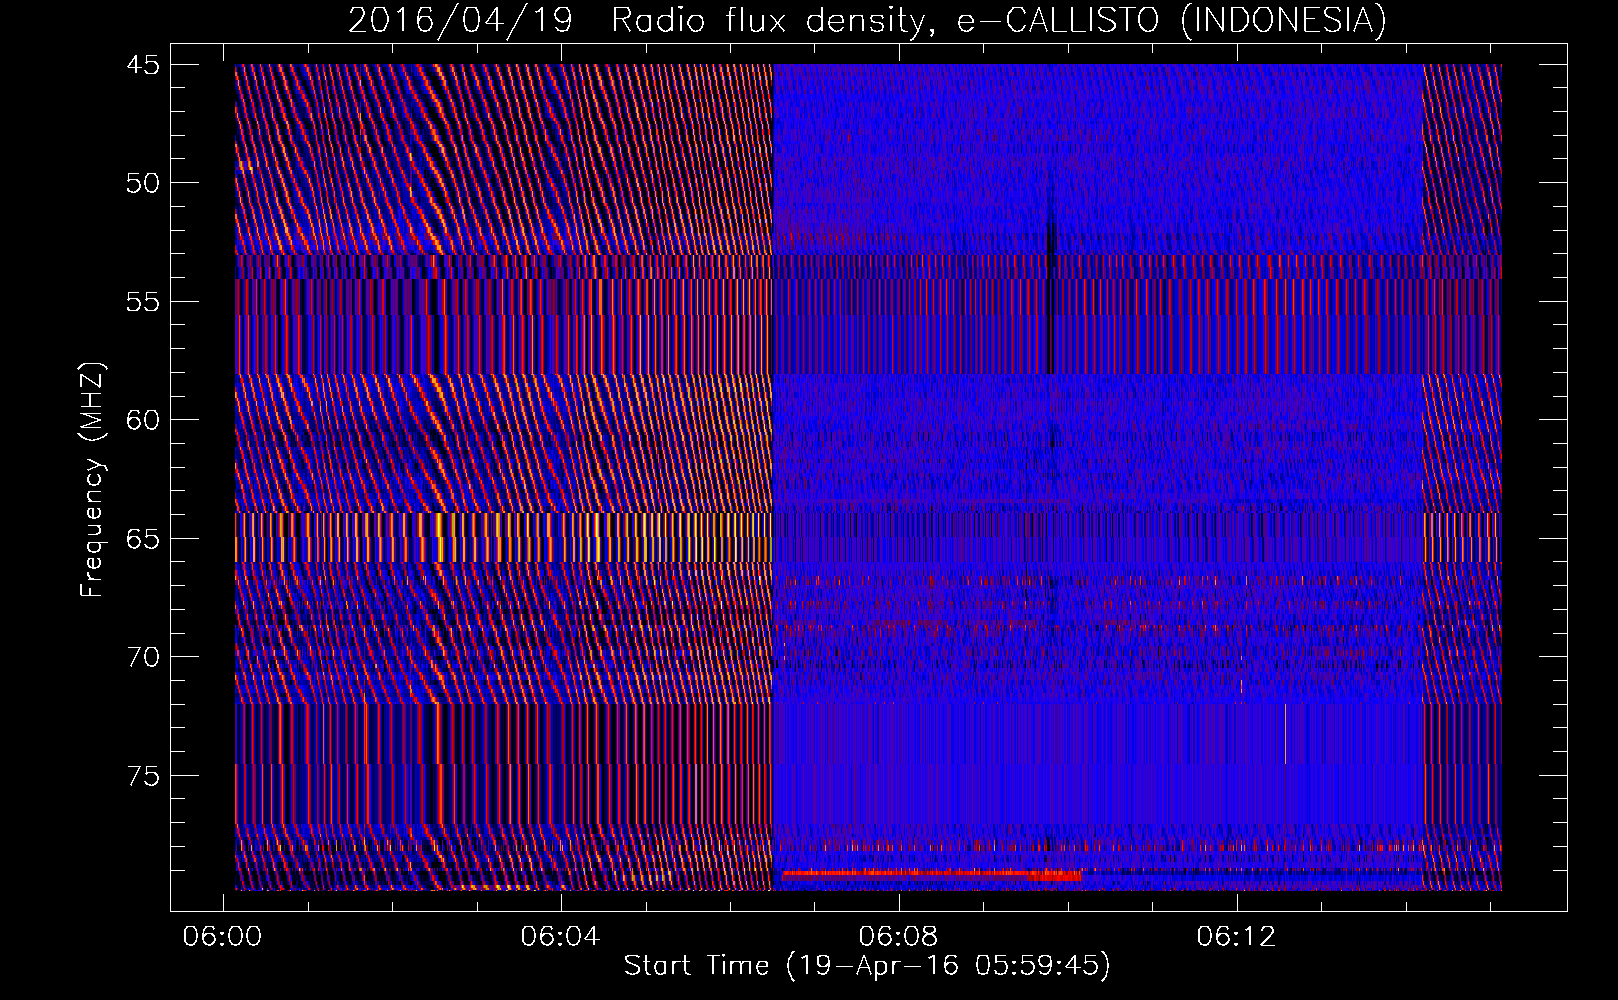Click the 'Frequency (MHZ)' axis label
Viewport: 1618px width, 1000px height.
tap(92, 480)
